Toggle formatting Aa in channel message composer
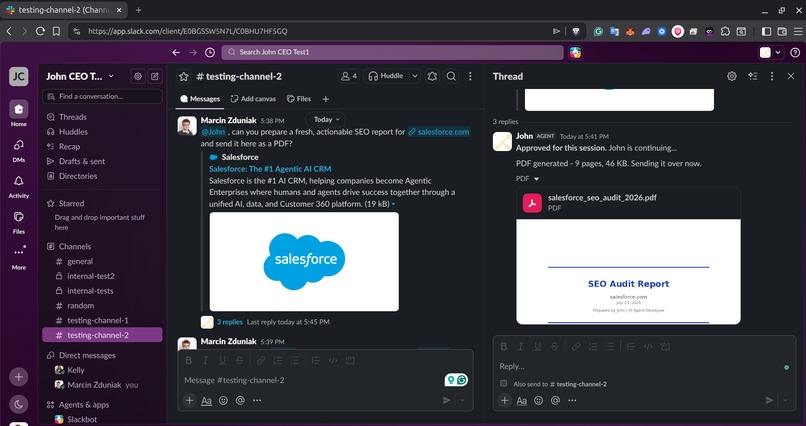This screenshot has width=806, height=426. tap(206, 401)
